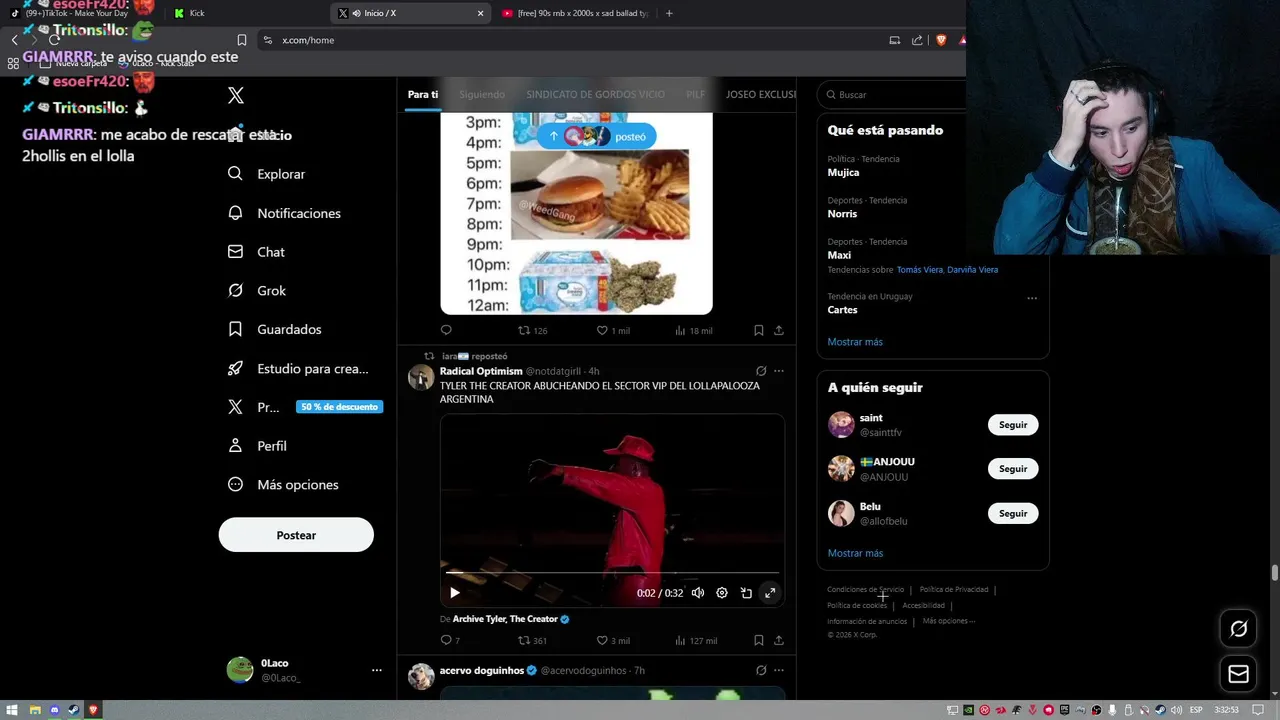Open Guardados bookmarks in the sidebar
Viewport: 1280px width, 720px height.
(x=274, y=330)
